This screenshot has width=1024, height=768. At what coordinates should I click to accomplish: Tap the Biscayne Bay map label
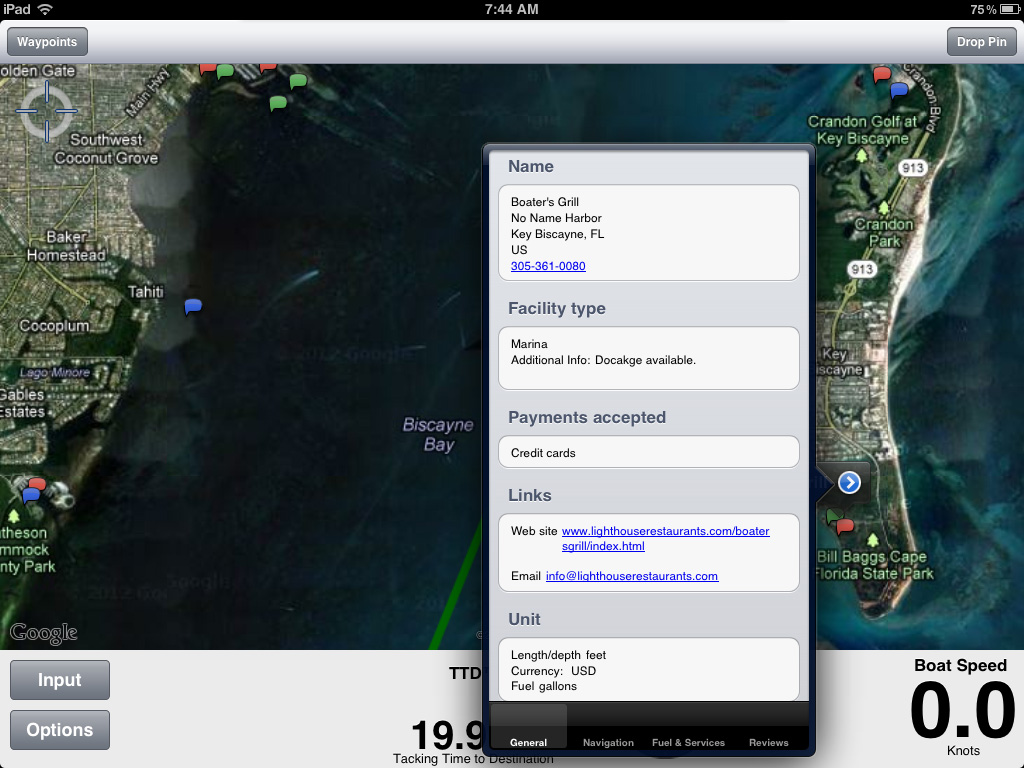pos(438,435)
